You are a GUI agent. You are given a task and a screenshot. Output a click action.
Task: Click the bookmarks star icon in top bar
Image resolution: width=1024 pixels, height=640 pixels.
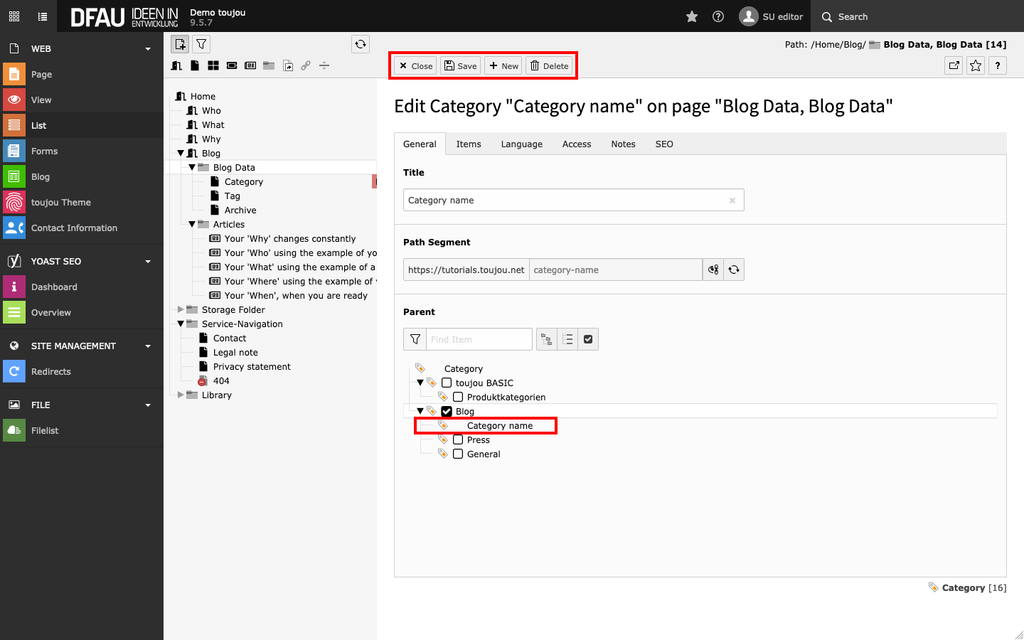pos(692,17)
